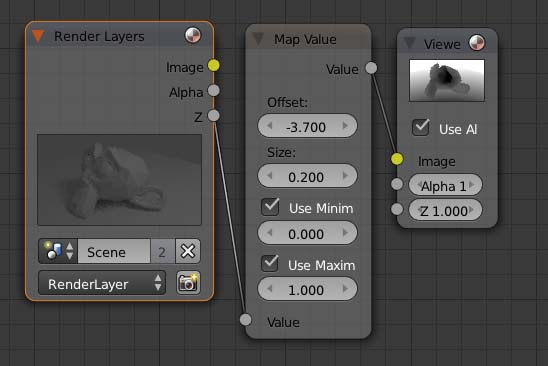Increase the Size 0.200 value with right arrow
Viewport: 548px width, 366px height.
point(345,176)
